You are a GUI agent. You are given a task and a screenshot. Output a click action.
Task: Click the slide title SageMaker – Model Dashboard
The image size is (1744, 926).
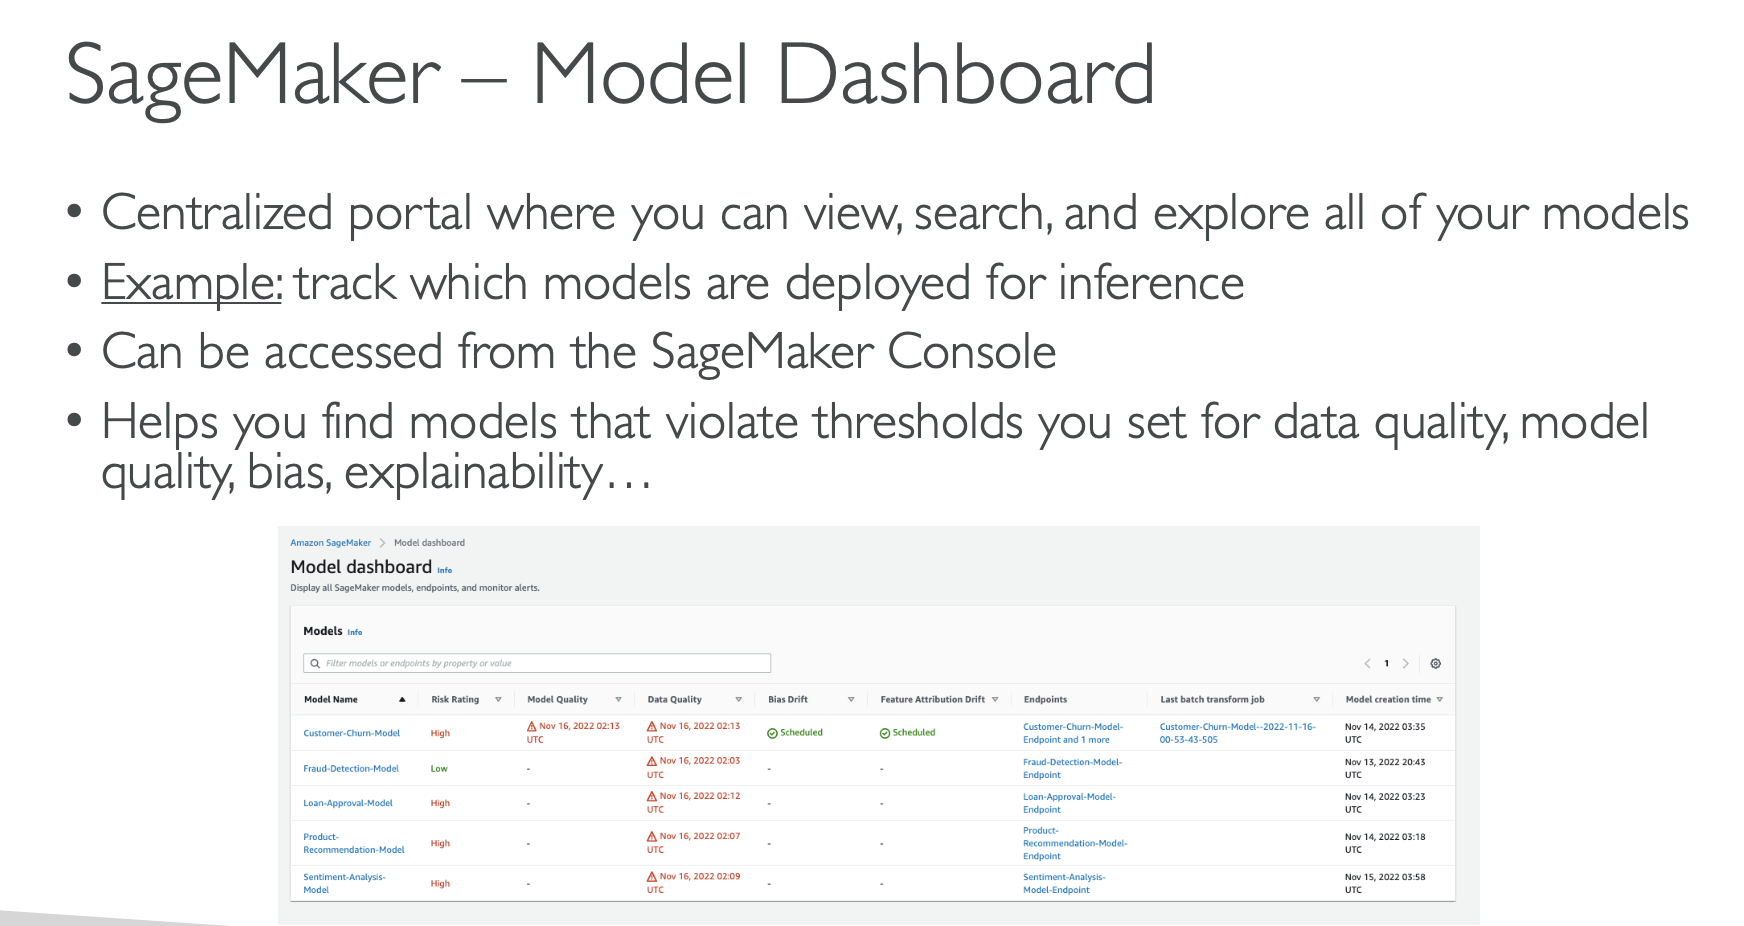(x=610, y=76)
